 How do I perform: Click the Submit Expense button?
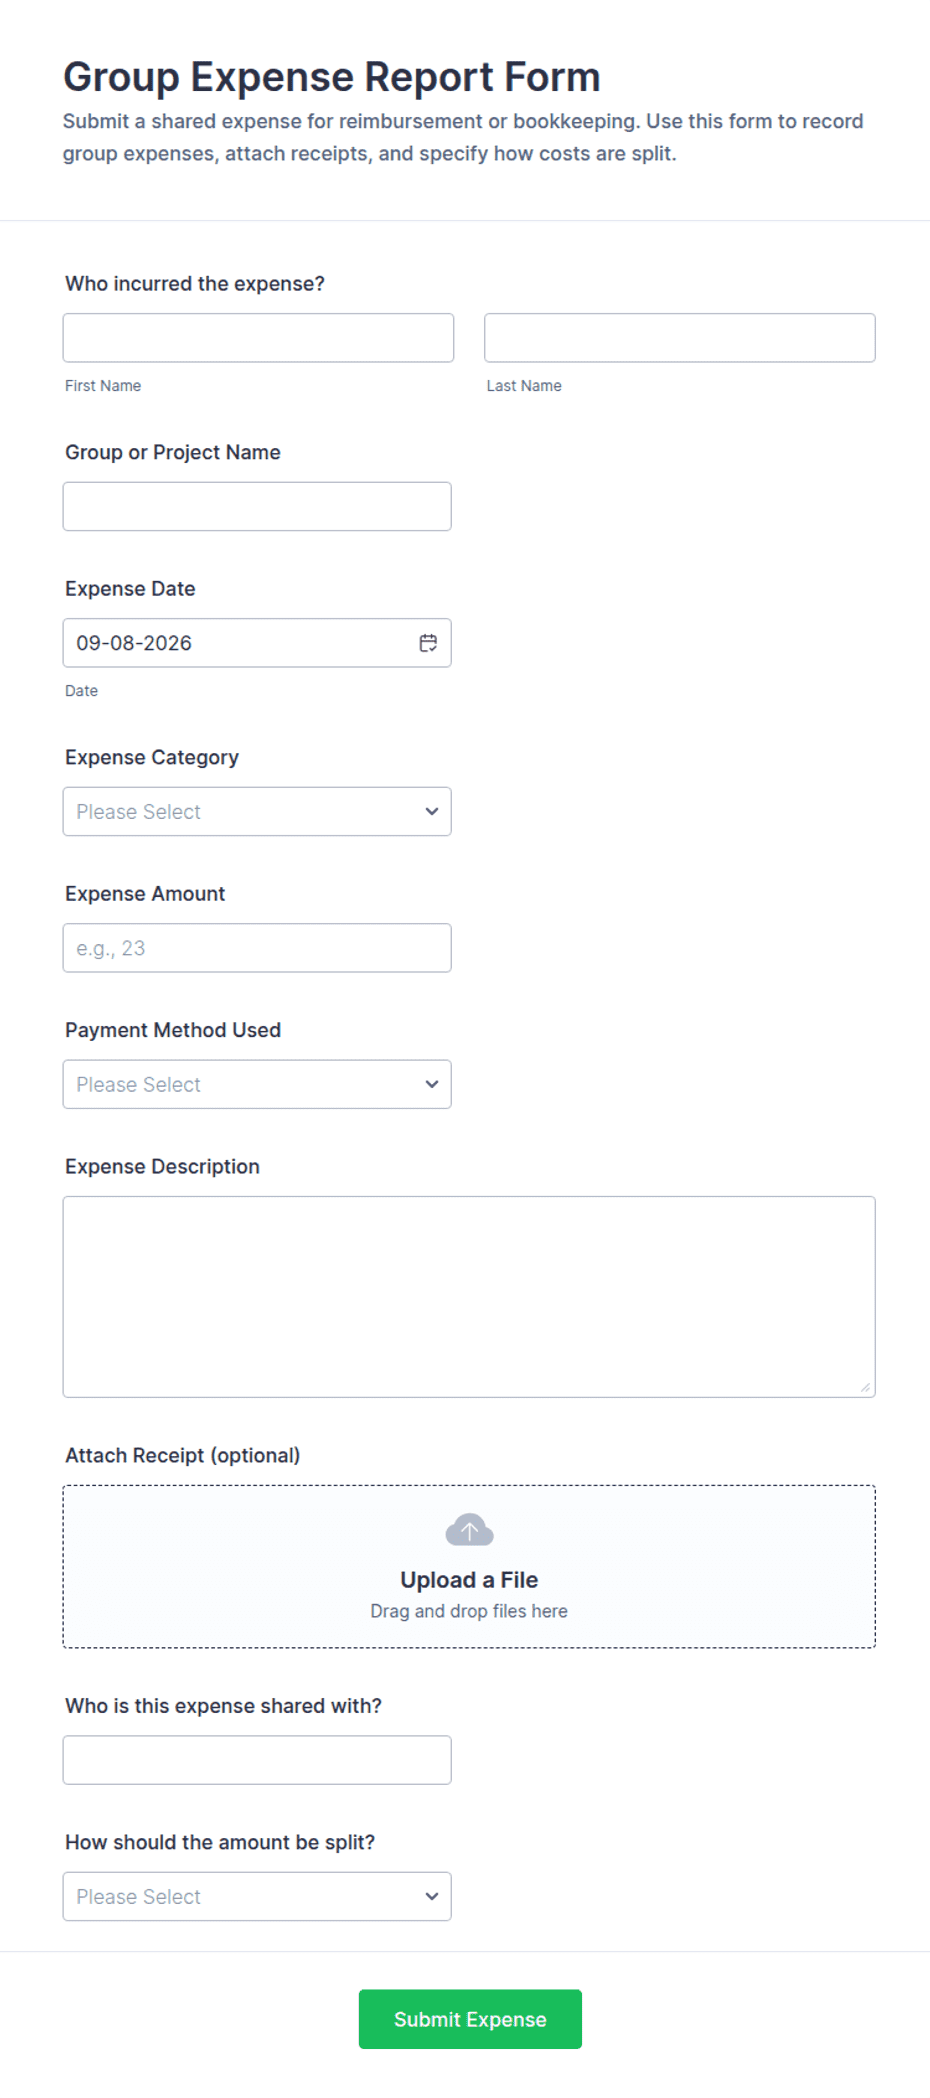(x=470, y=2019)
